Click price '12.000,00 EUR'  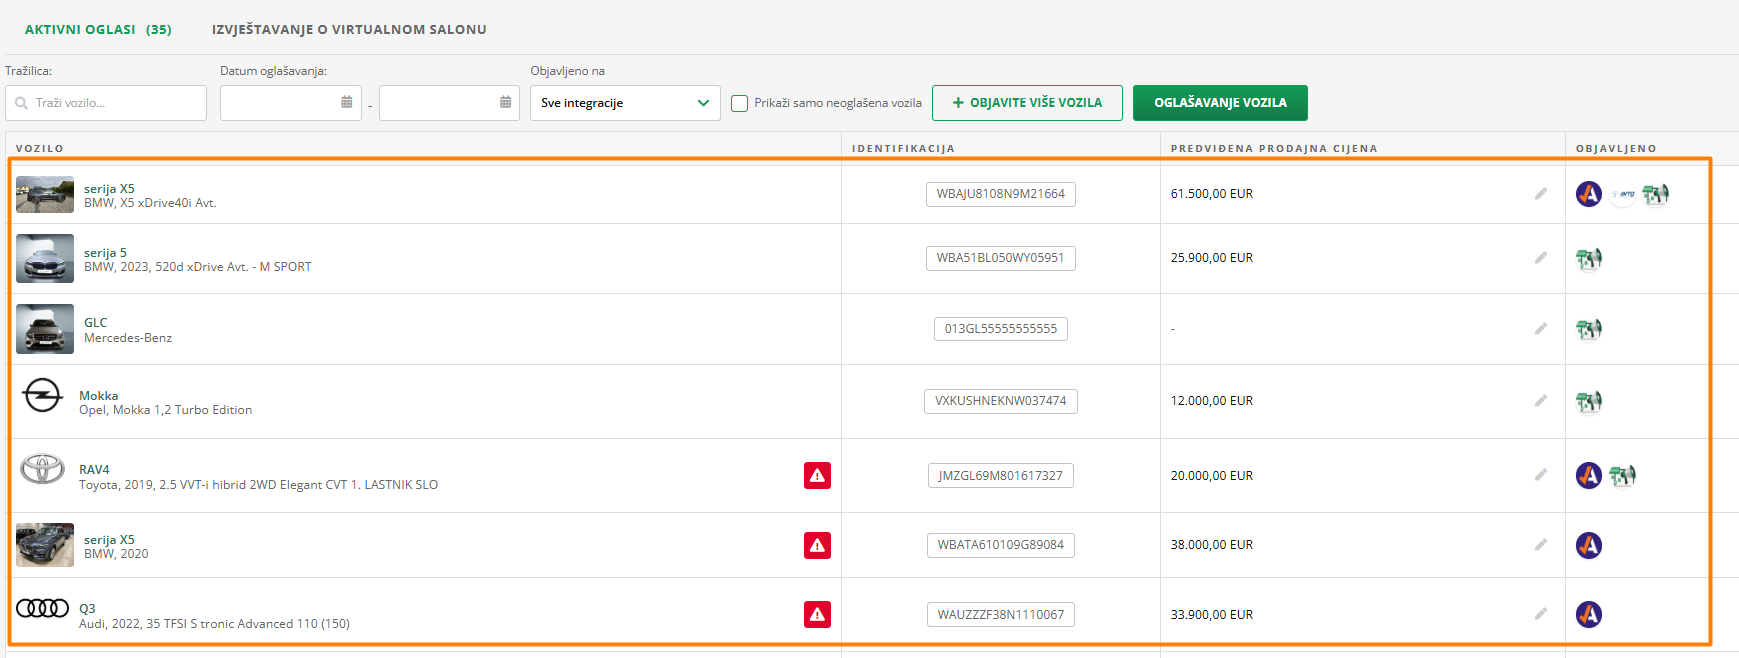coord(1212,401)
